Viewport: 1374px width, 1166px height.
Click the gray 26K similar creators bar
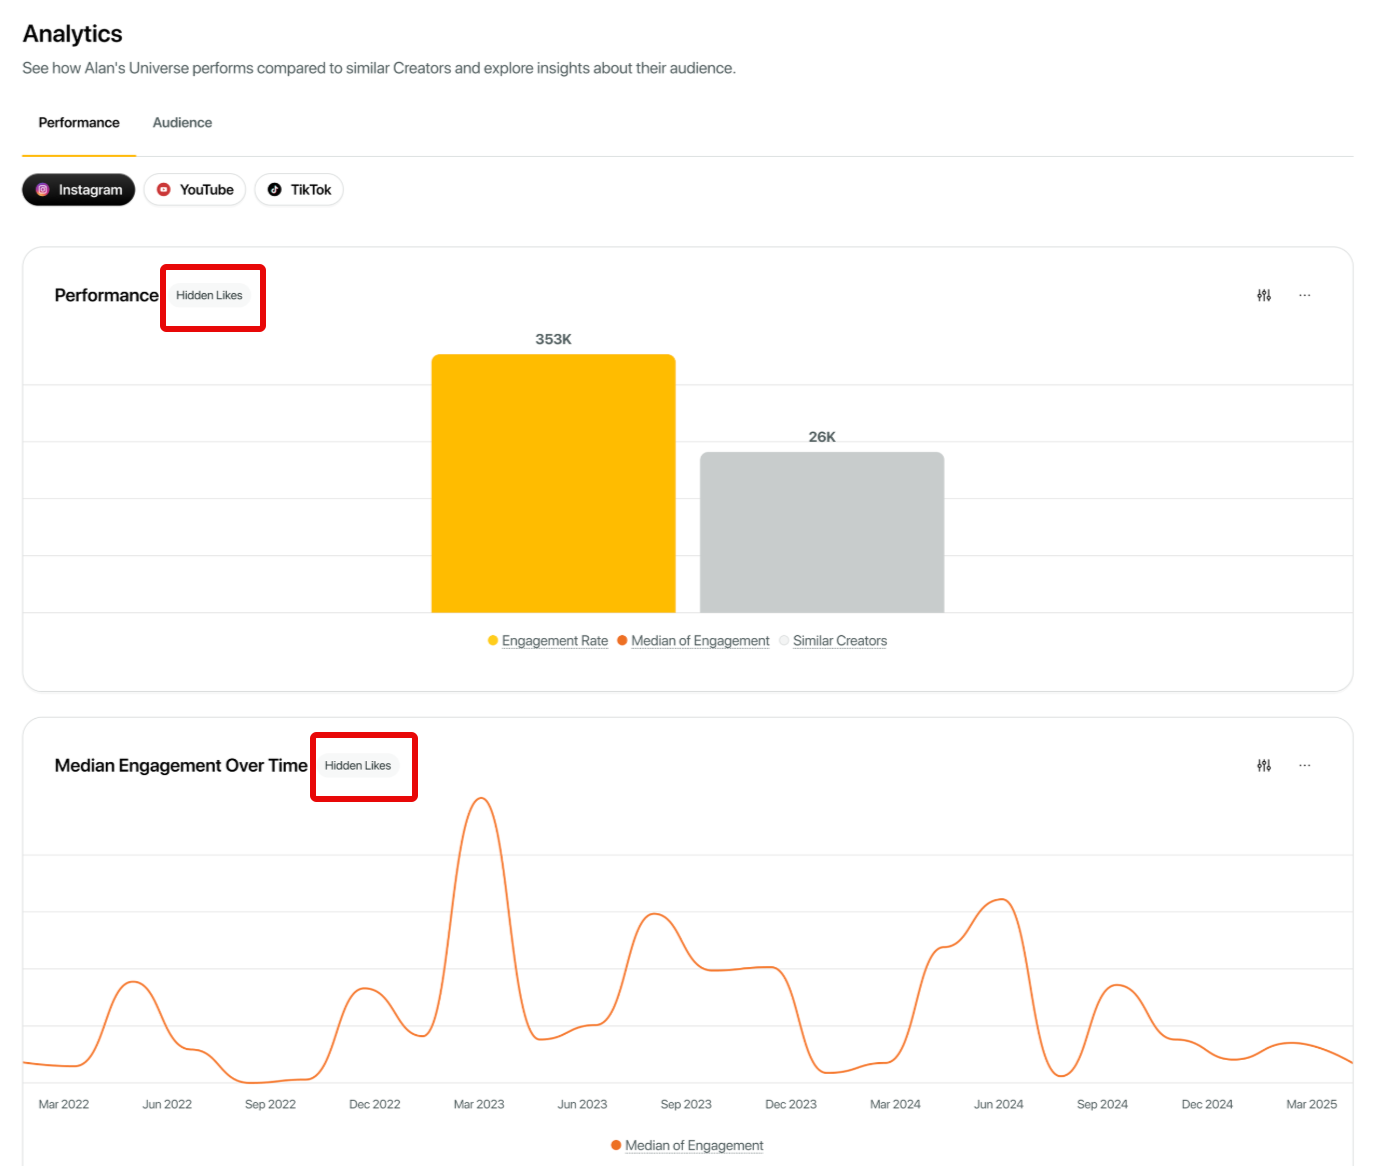click(822, 532)
